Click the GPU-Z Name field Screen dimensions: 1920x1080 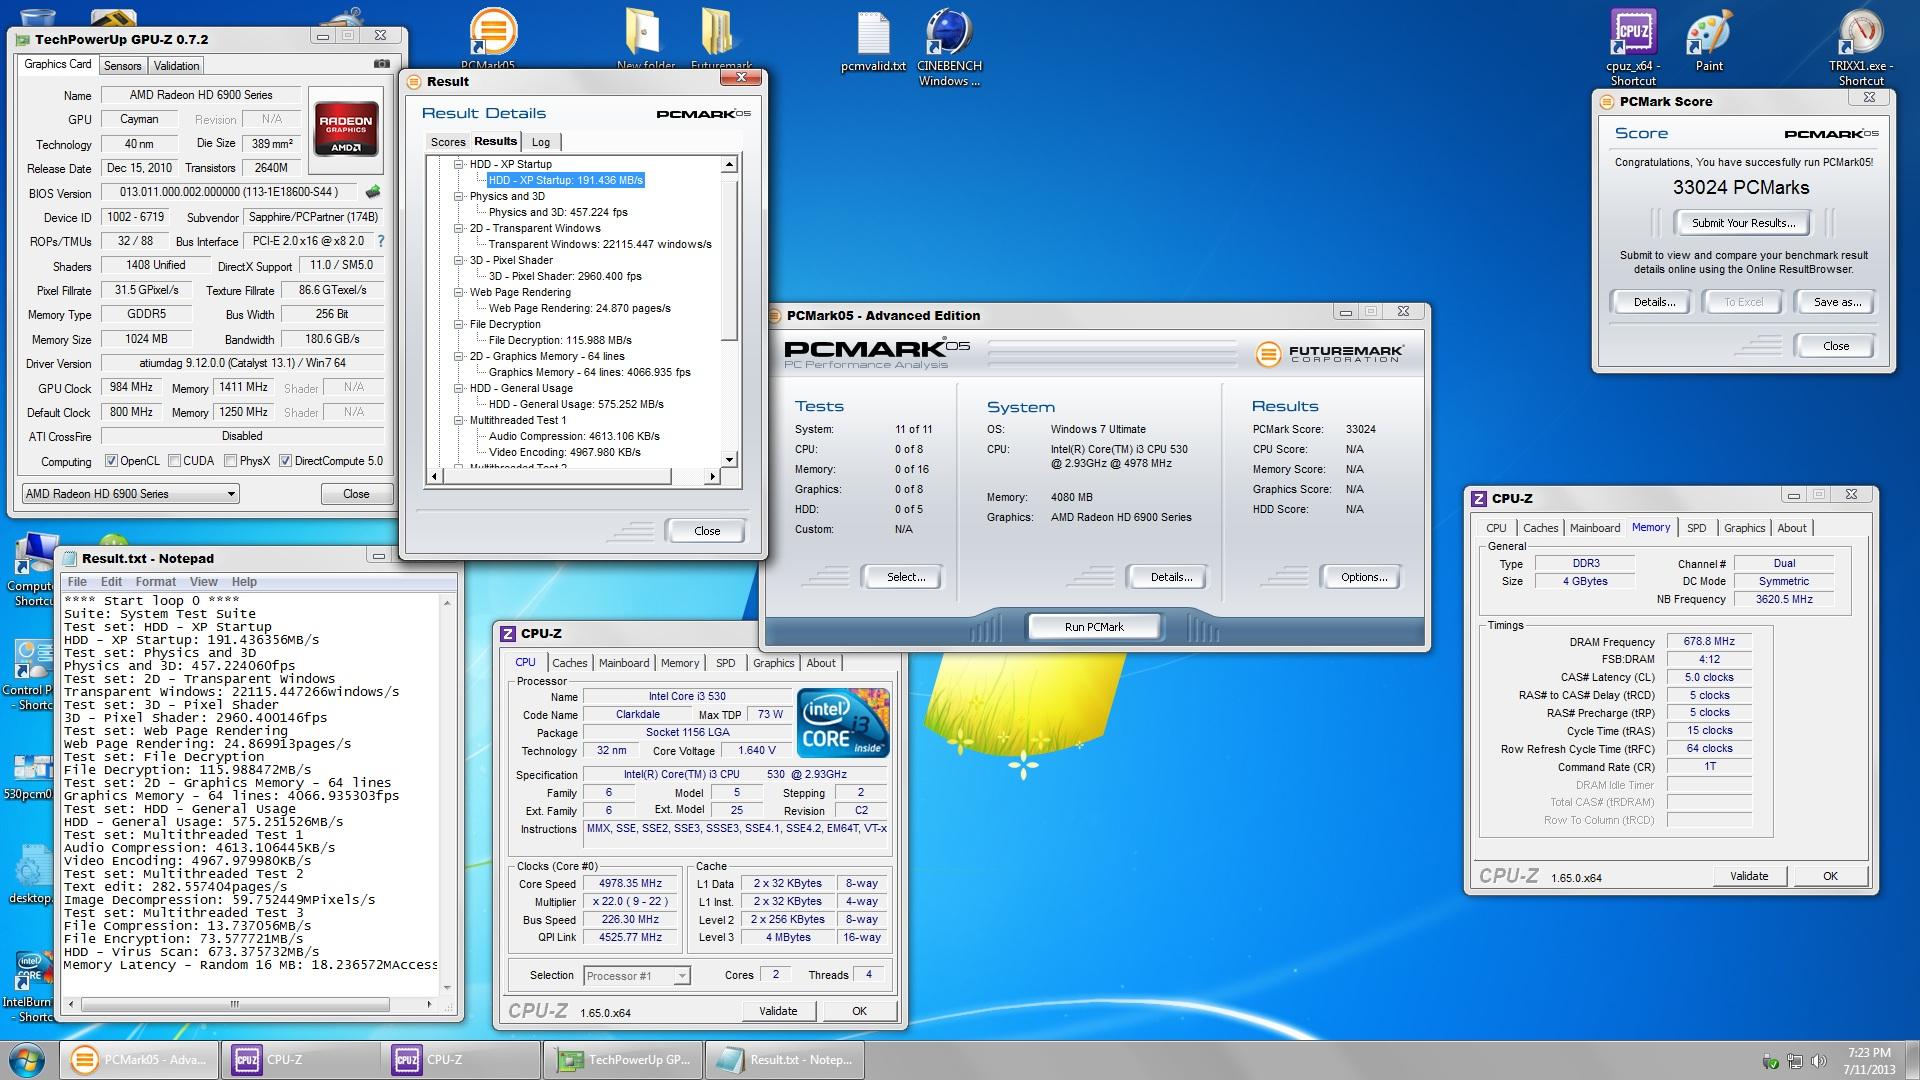point(201,95)
